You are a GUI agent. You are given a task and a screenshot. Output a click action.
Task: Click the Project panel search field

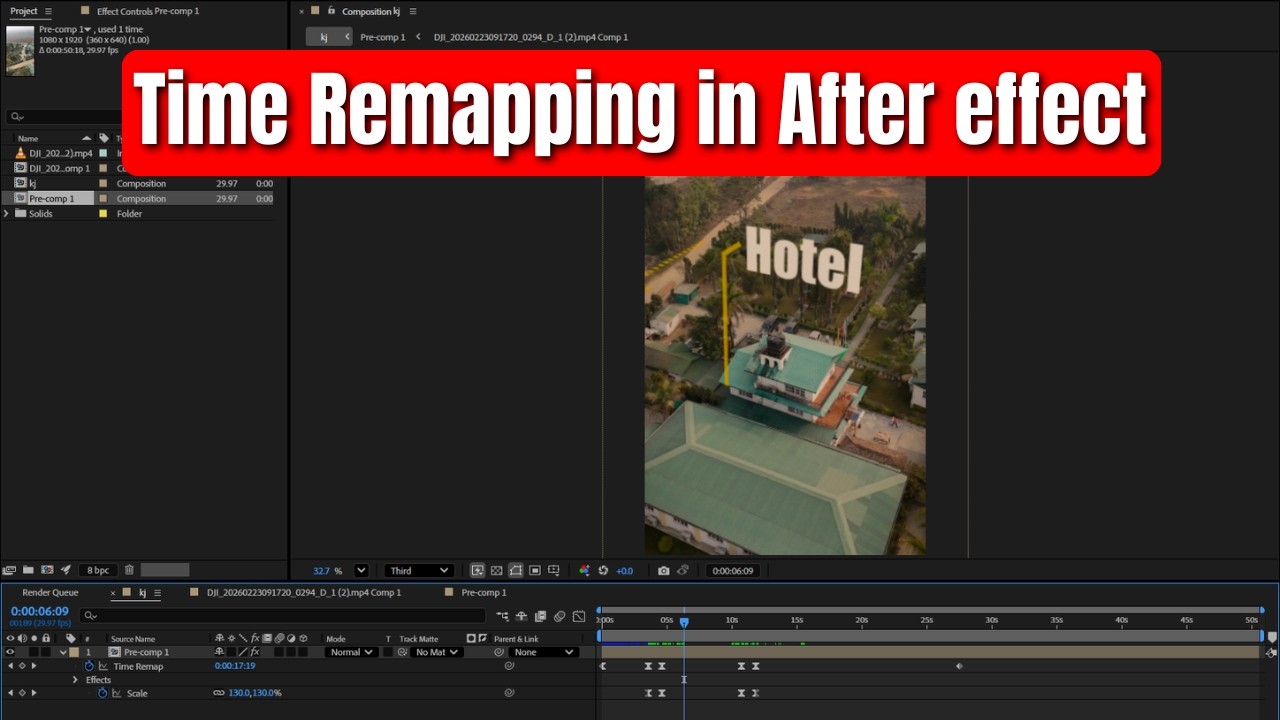coord(64,116)
